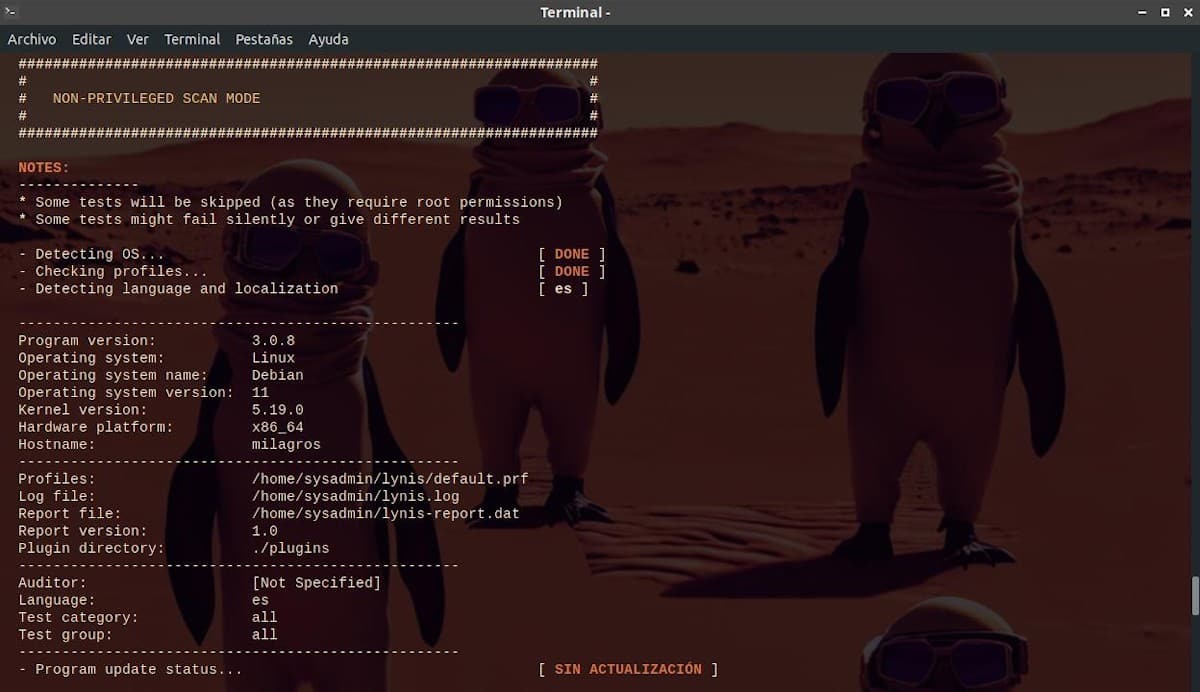Click the 'Detecting OS...' line
Viewport: 1200px width, 692px height.
point(91,254)
